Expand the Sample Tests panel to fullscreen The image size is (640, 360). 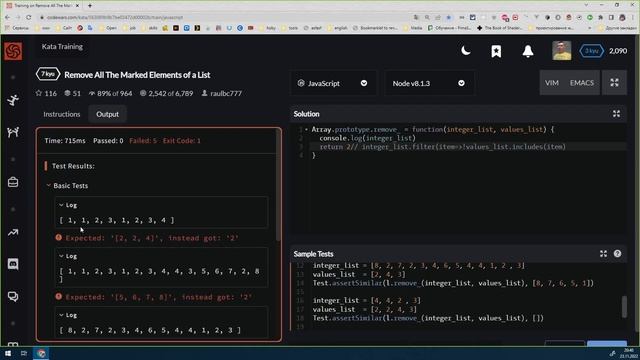tap(603, 254)
